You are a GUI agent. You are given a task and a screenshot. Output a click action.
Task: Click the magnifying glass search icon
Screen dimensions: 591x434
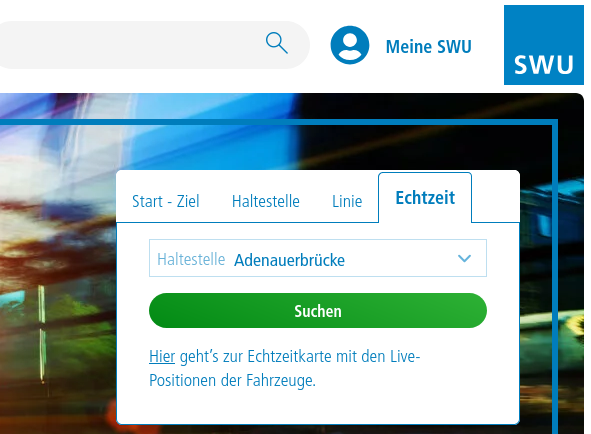(277, 43)
